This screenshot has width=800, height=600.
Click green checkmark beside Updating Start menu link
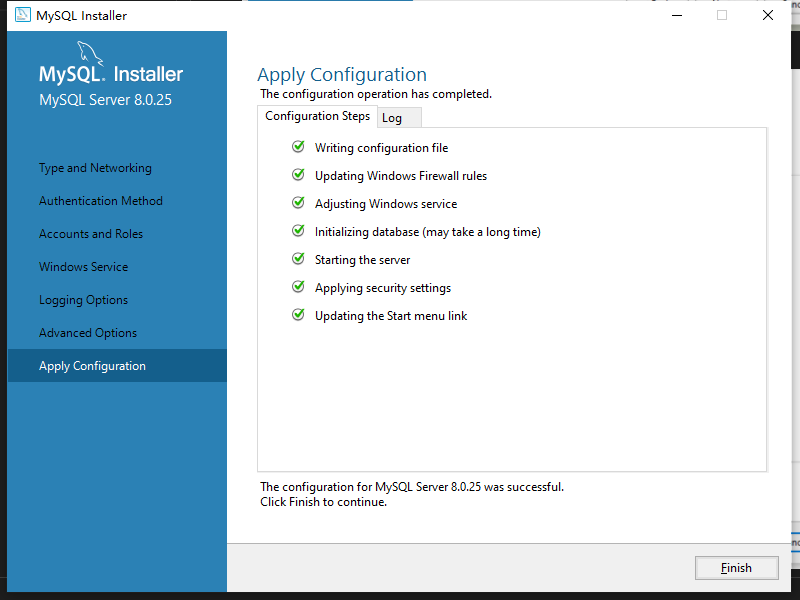click(298, 315)
